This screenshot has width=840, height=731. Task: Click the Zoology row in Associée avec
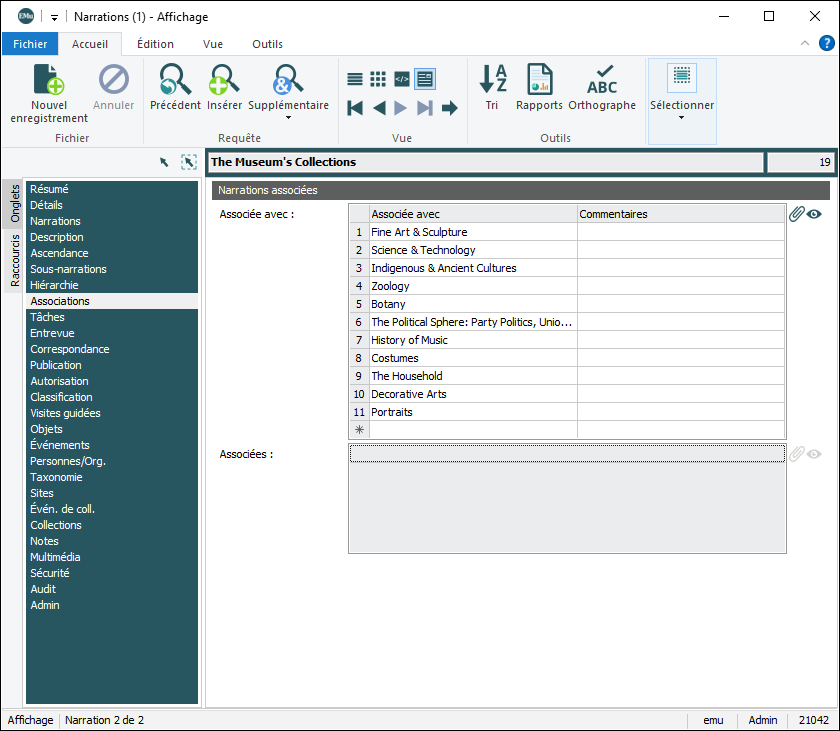click(390, 286)
